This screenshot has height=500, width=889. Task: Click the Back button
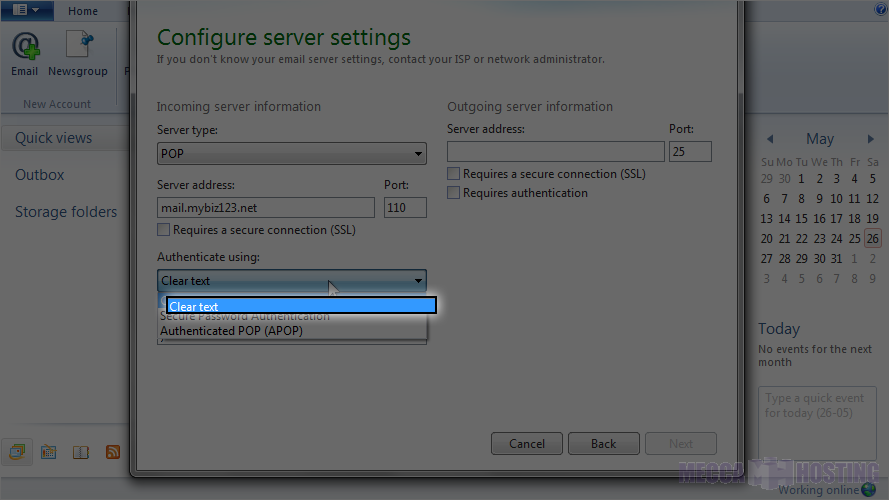(603, 444)
